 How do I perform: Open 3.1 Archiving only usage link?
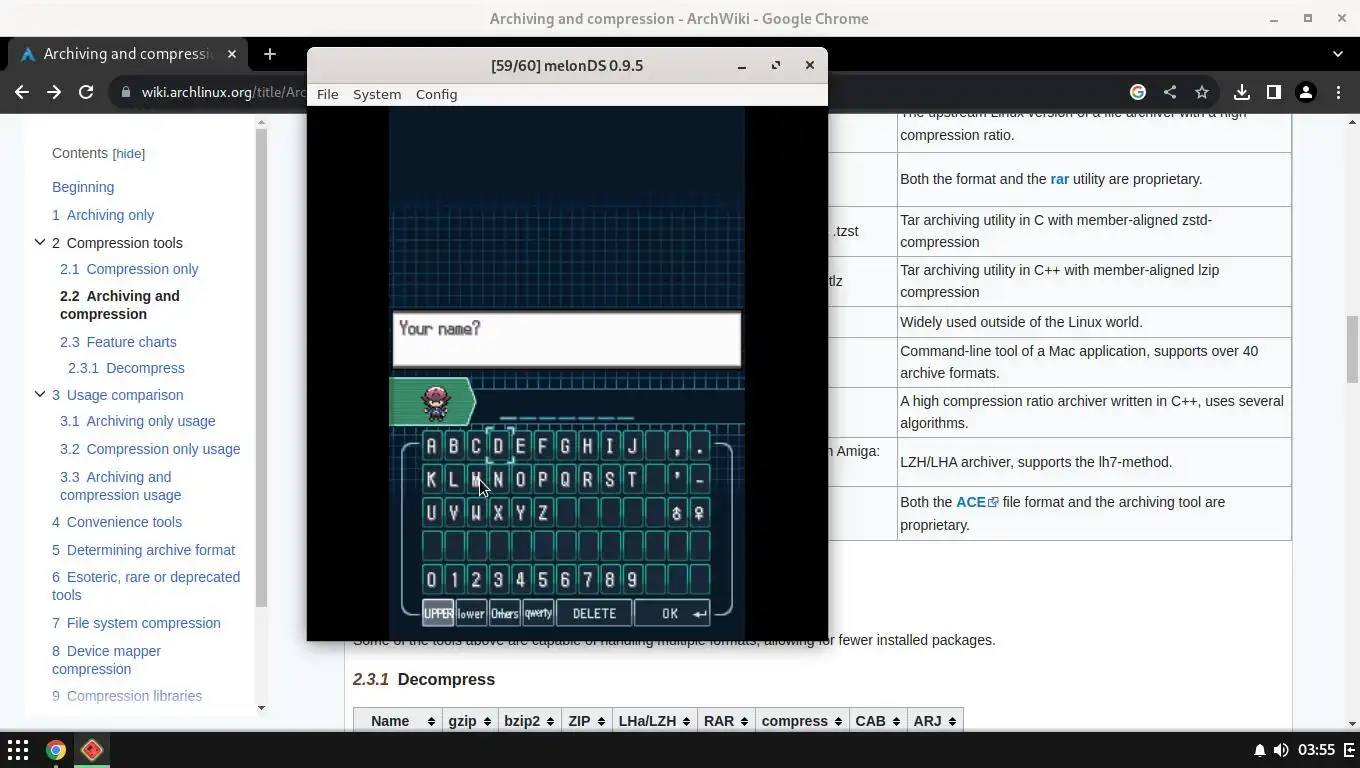[x=137, y=421]
